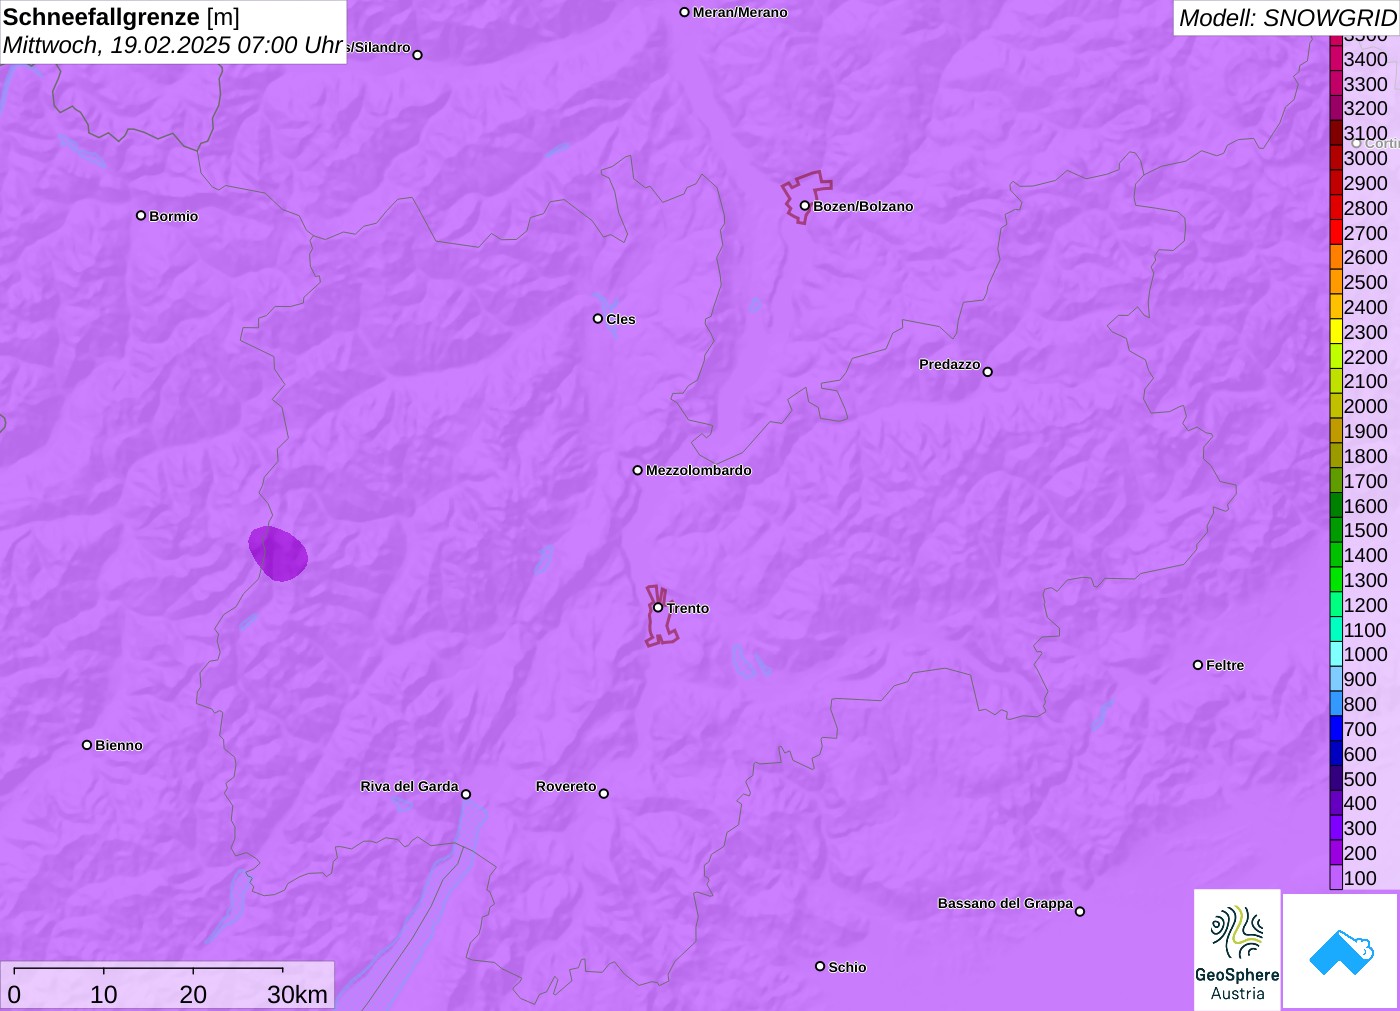
Task: Click the Rovereto location dot
Action: click(x=604, y=794)
